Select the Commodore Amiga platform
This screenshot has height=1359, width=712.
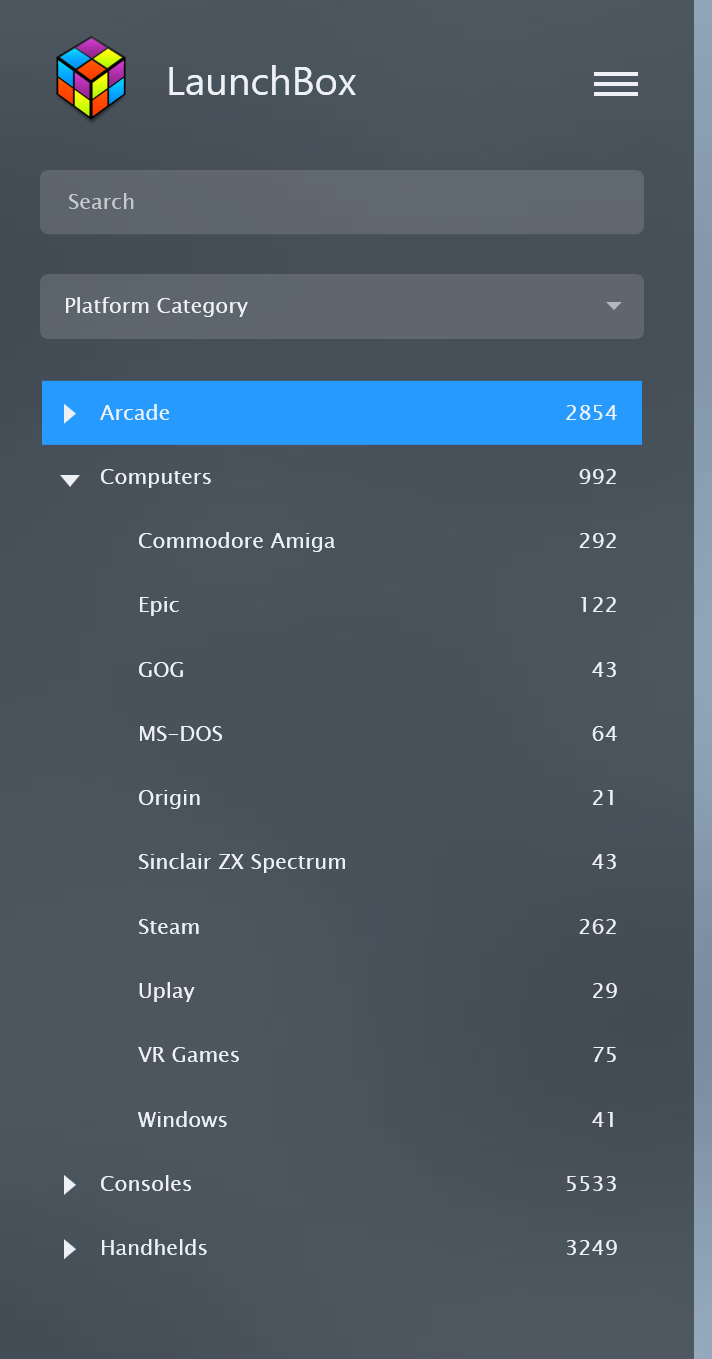point(342,541)
